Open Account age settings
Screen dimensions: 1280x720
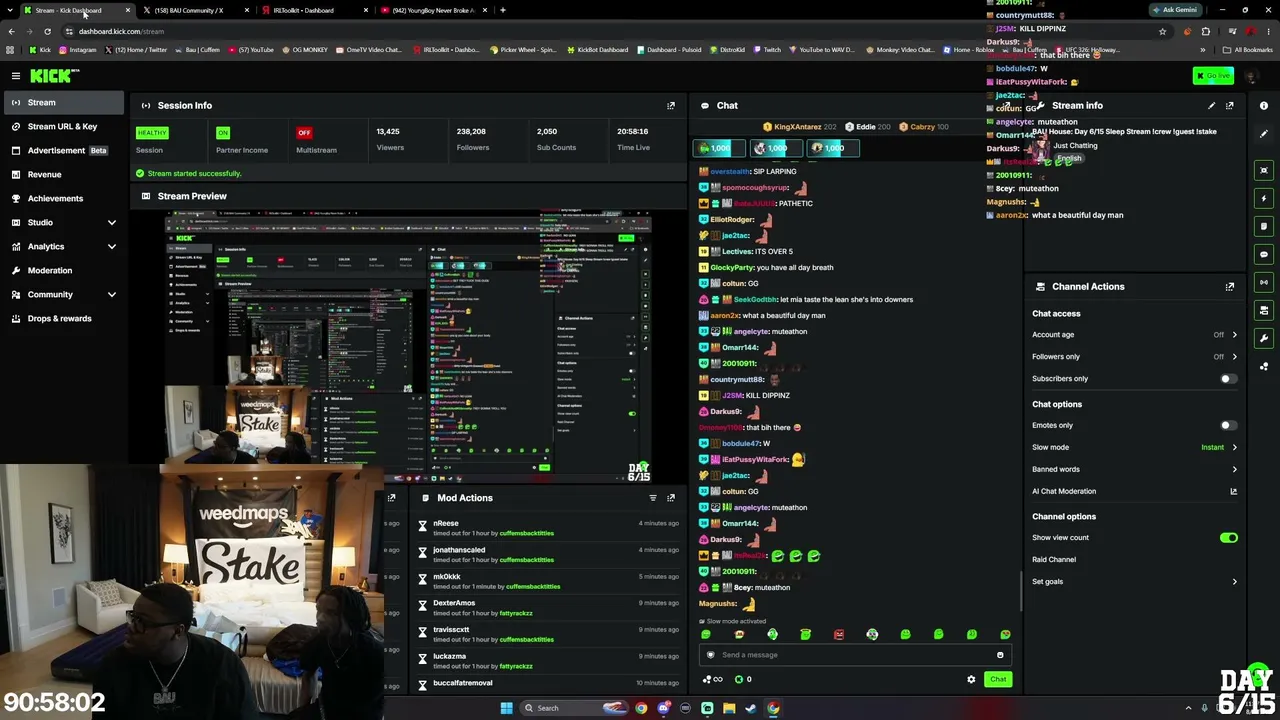pos(1134,335)
